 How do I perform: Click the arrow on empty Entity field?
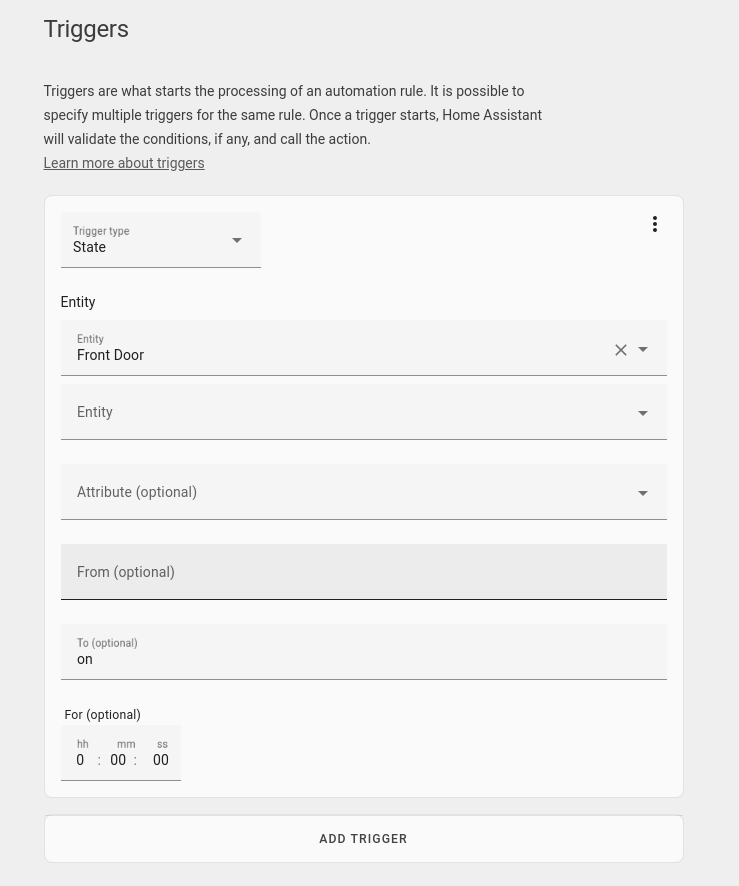pyautogui.click(x=643, y=413)
